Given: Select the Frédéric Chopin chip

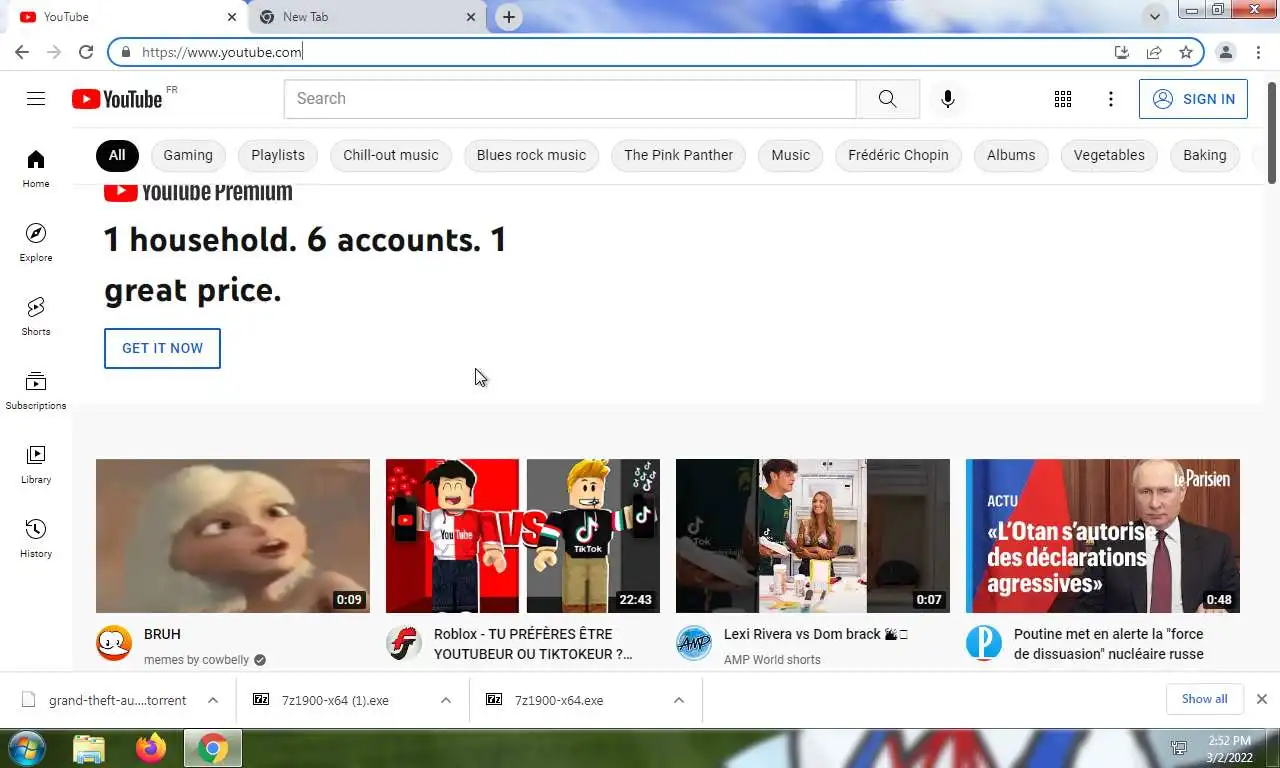Looking at the screenshot, I should pyautogui.click(x=899, y=155).
